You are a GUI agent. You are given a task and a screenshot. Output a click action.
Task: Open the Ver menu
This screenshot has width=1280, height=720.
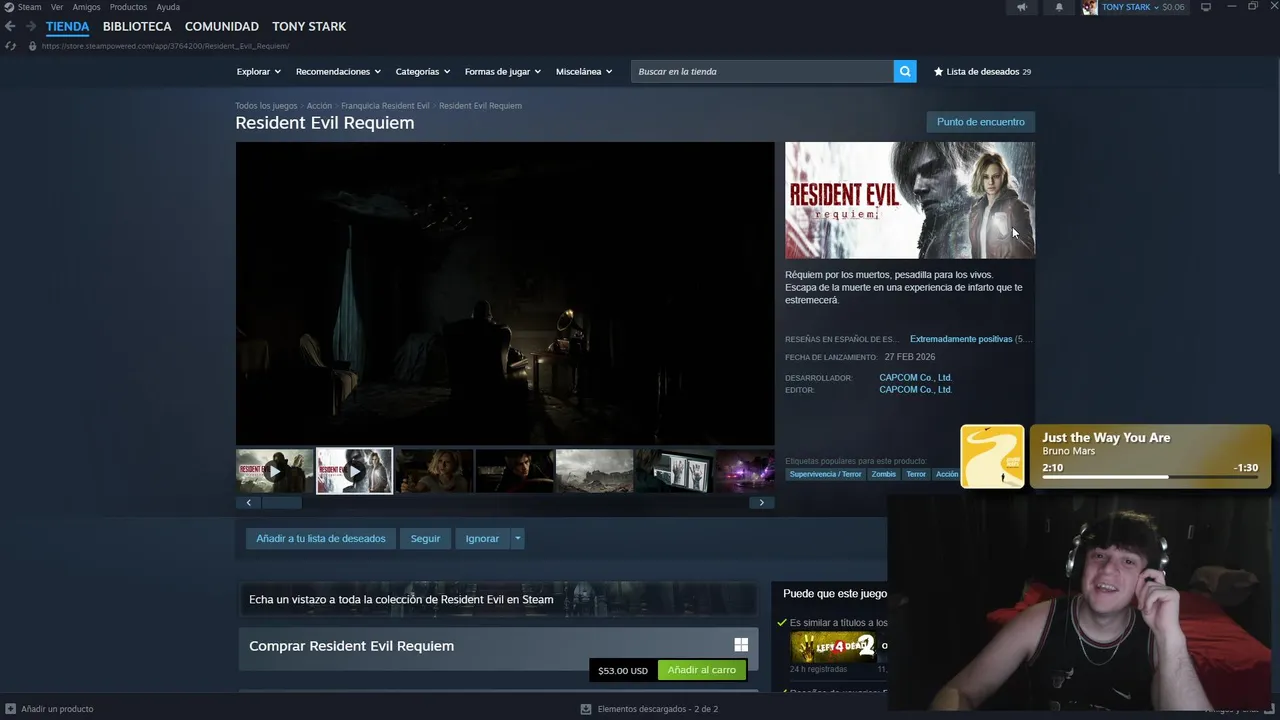click(x=57, y=7)
